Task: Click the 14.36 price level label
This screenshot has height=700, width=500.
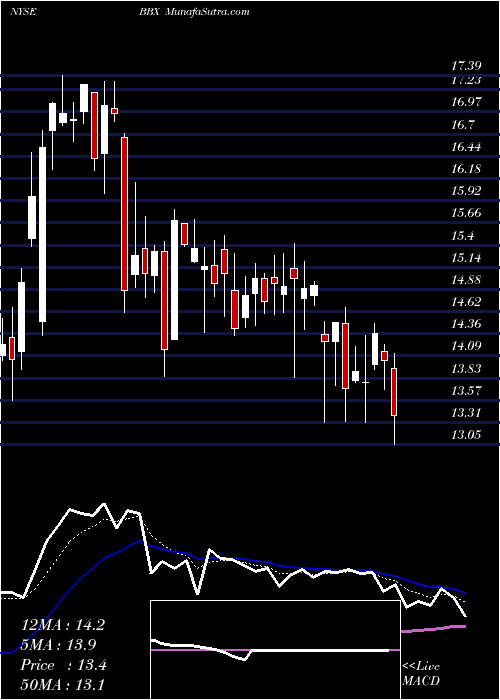Action: (466, 324)
